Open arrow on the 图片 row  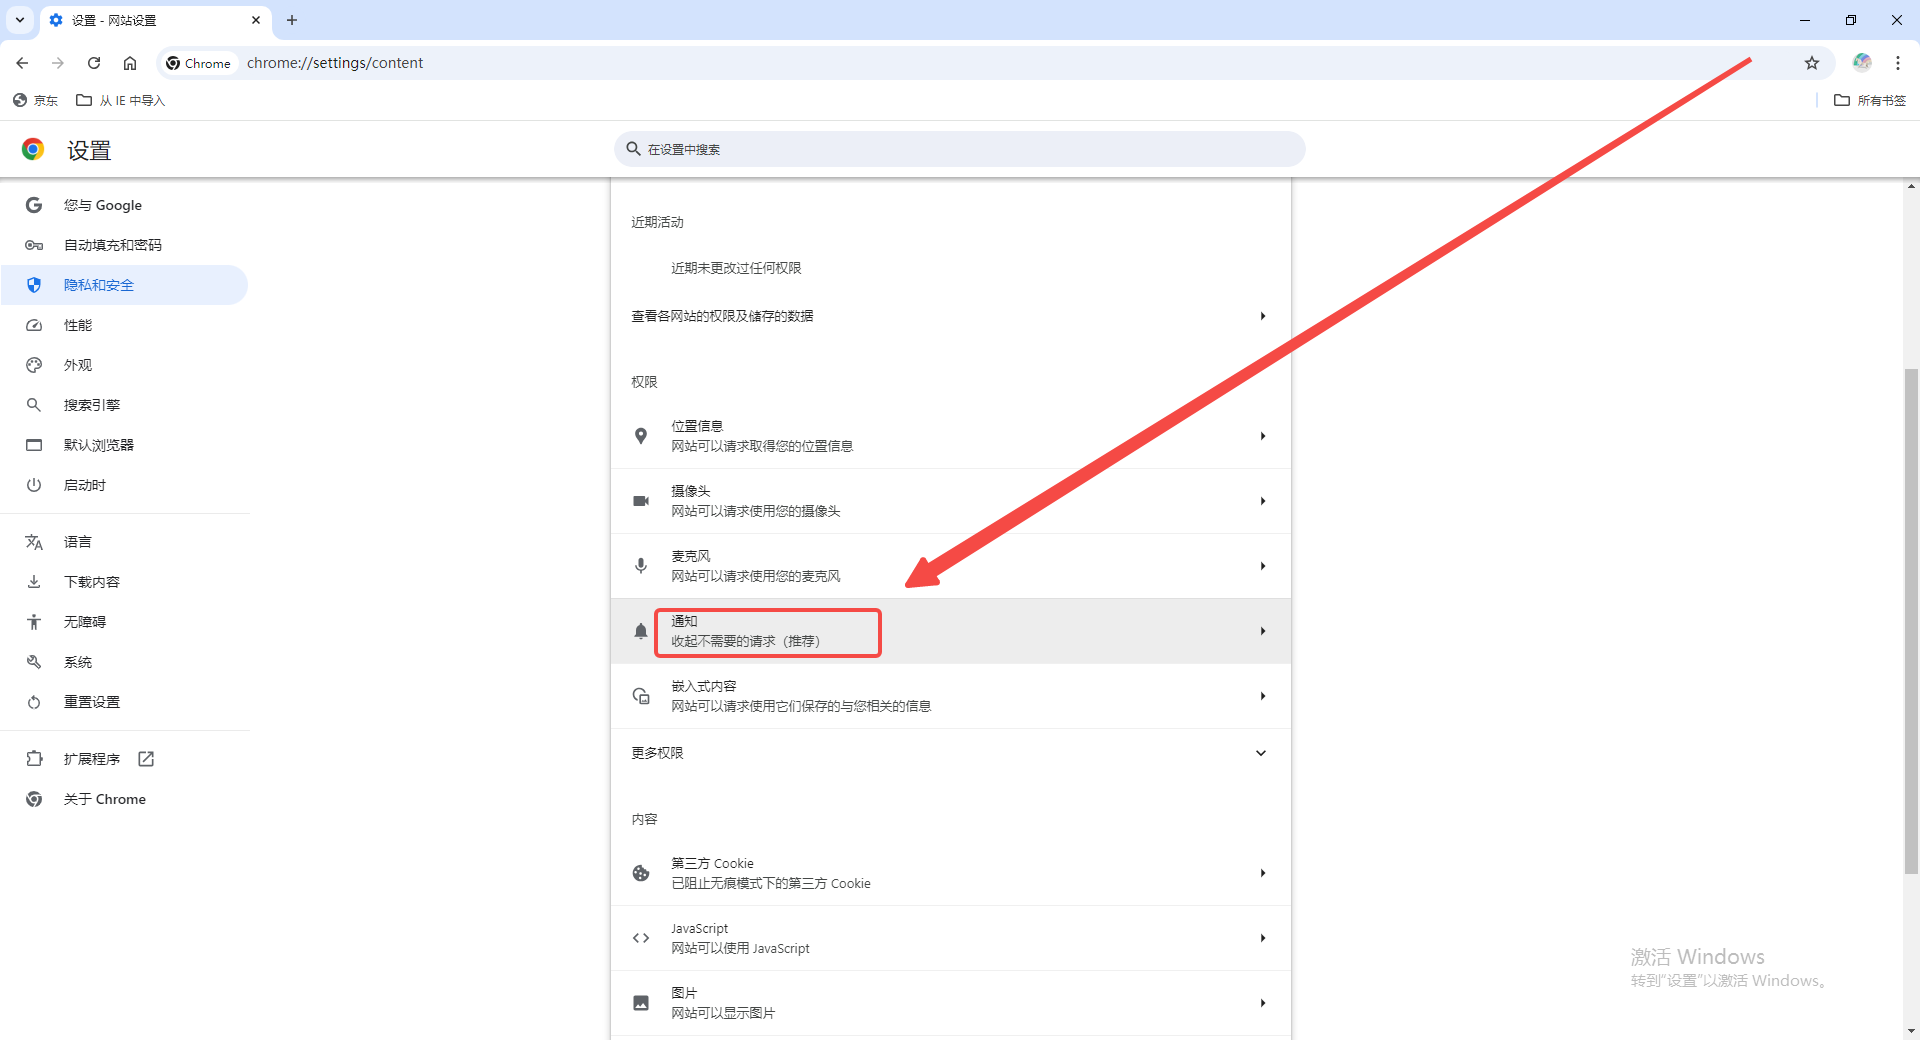(1263, 1003)
